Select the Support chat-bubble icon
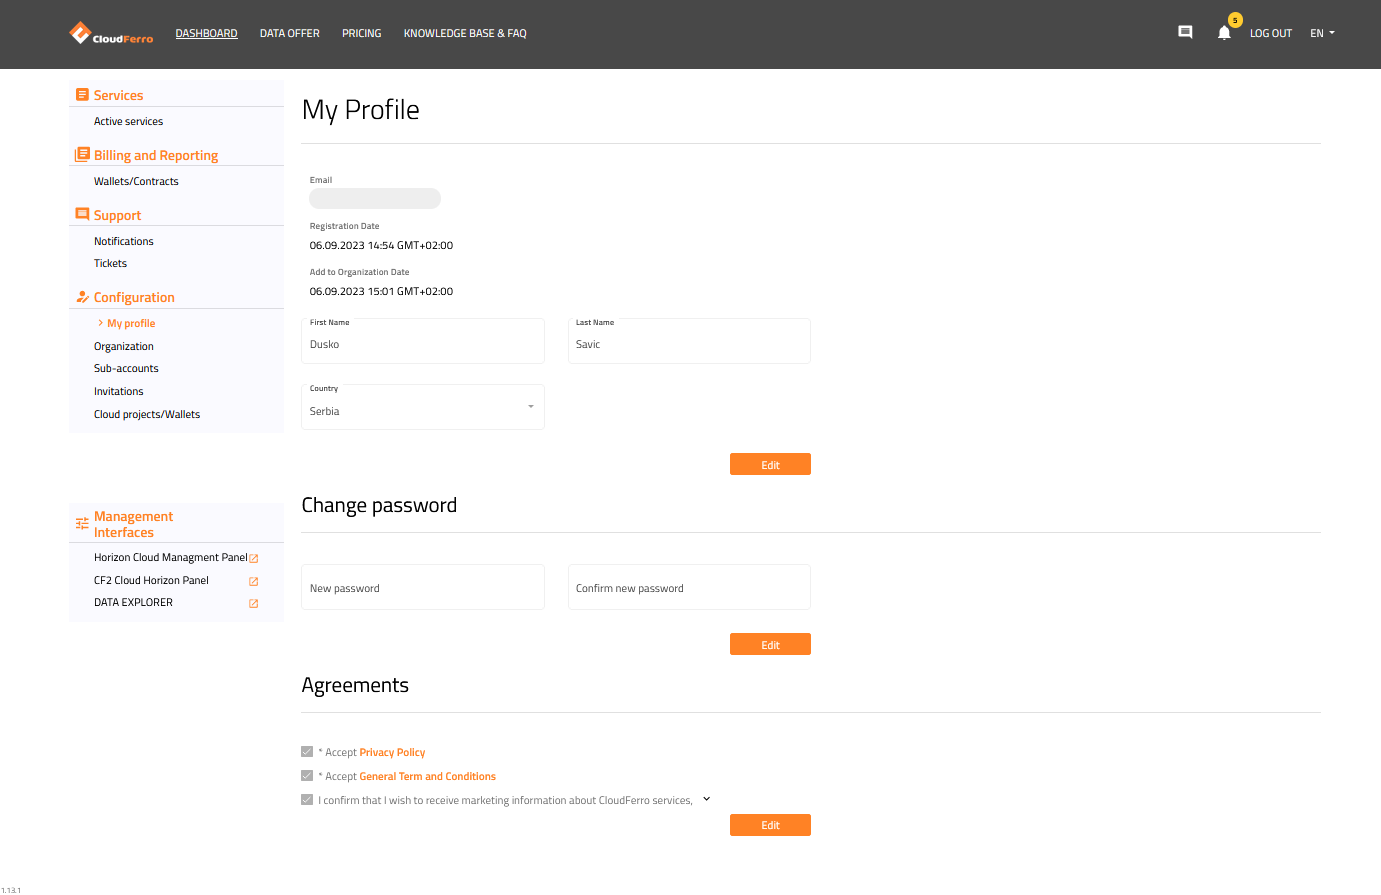Screen dimensions: 1381x895 click(x=82, y=213)
